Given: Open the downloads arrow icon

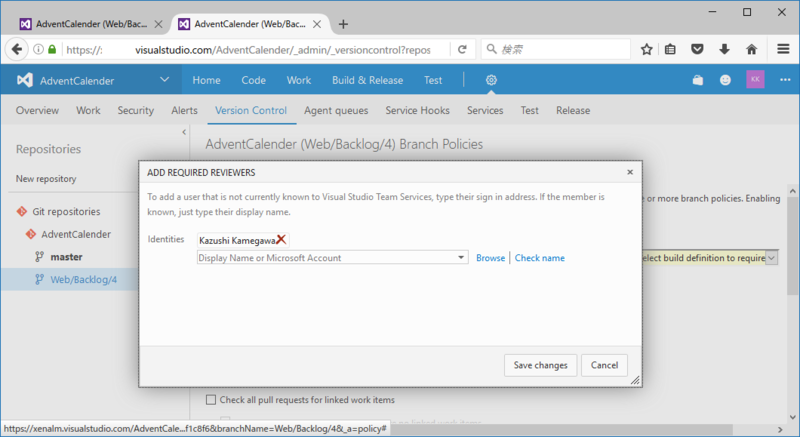Looking at the screenshot, I should pyautogui.click(x=724, y=49).
